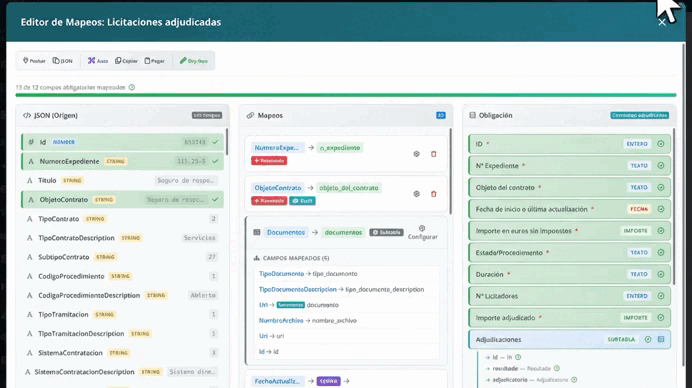Click the SUBTABLA badge on Adjudicaciones row
Image resolution: width=692 pixels, height=388 pixels.
(621, 339)
